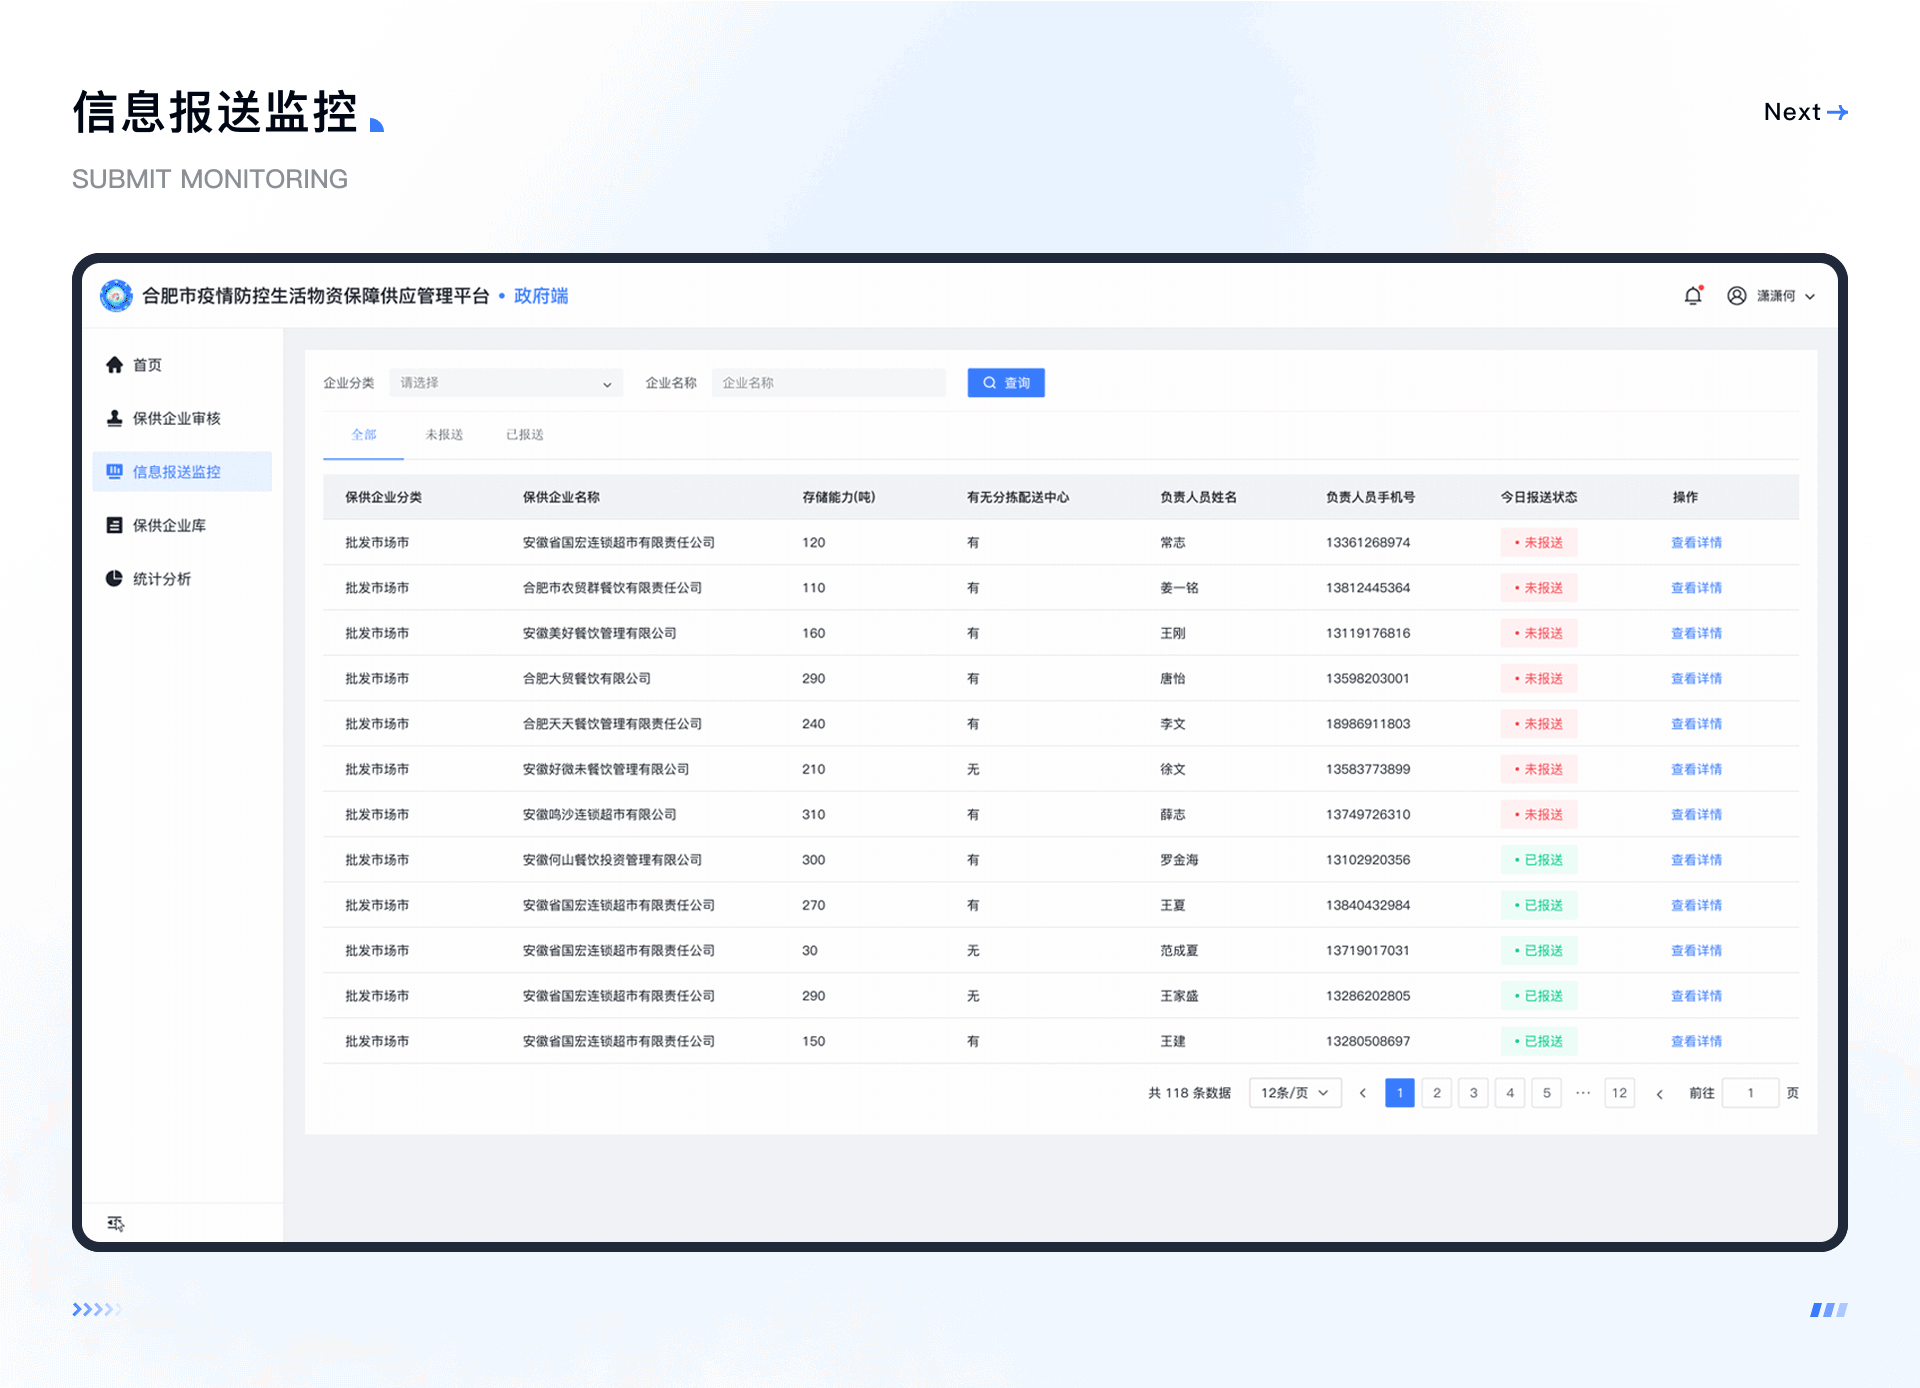View details for 合肥天天餐饮管理有限责任公司
Image resolution: width=1920 pixels, height=1388 pixels.
click(1696, 724)
